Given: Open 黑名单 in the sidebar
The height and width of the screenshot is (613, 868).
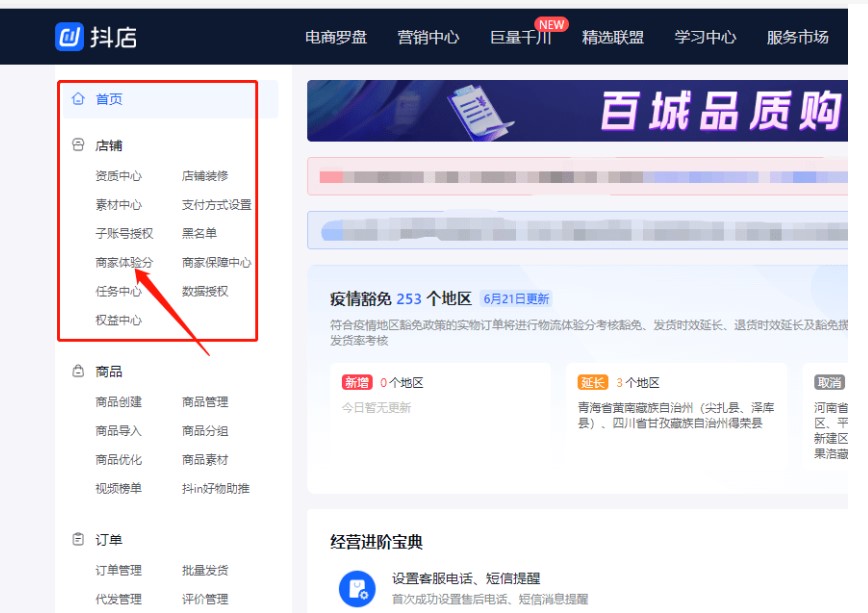Looking at the screenshot, I should click(x=199, y=233).
